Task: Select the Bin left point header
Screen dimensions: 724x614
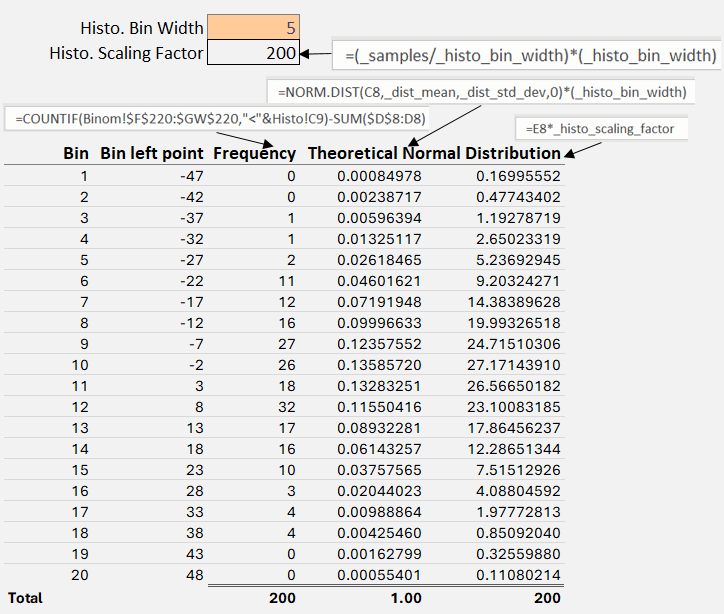Action: pyautogui.click(x=150, y=154)
